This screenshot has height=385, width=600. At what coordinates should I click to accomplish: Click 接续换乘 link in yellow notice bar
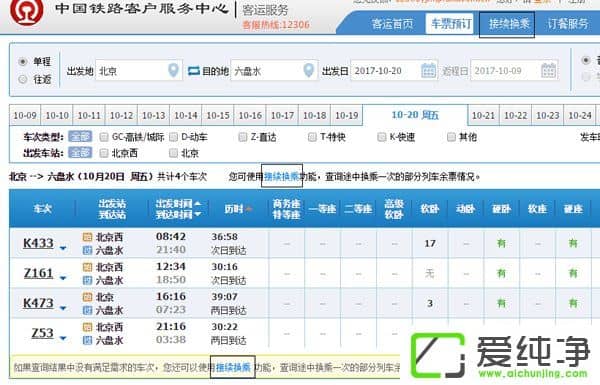[x=233, y=368]
